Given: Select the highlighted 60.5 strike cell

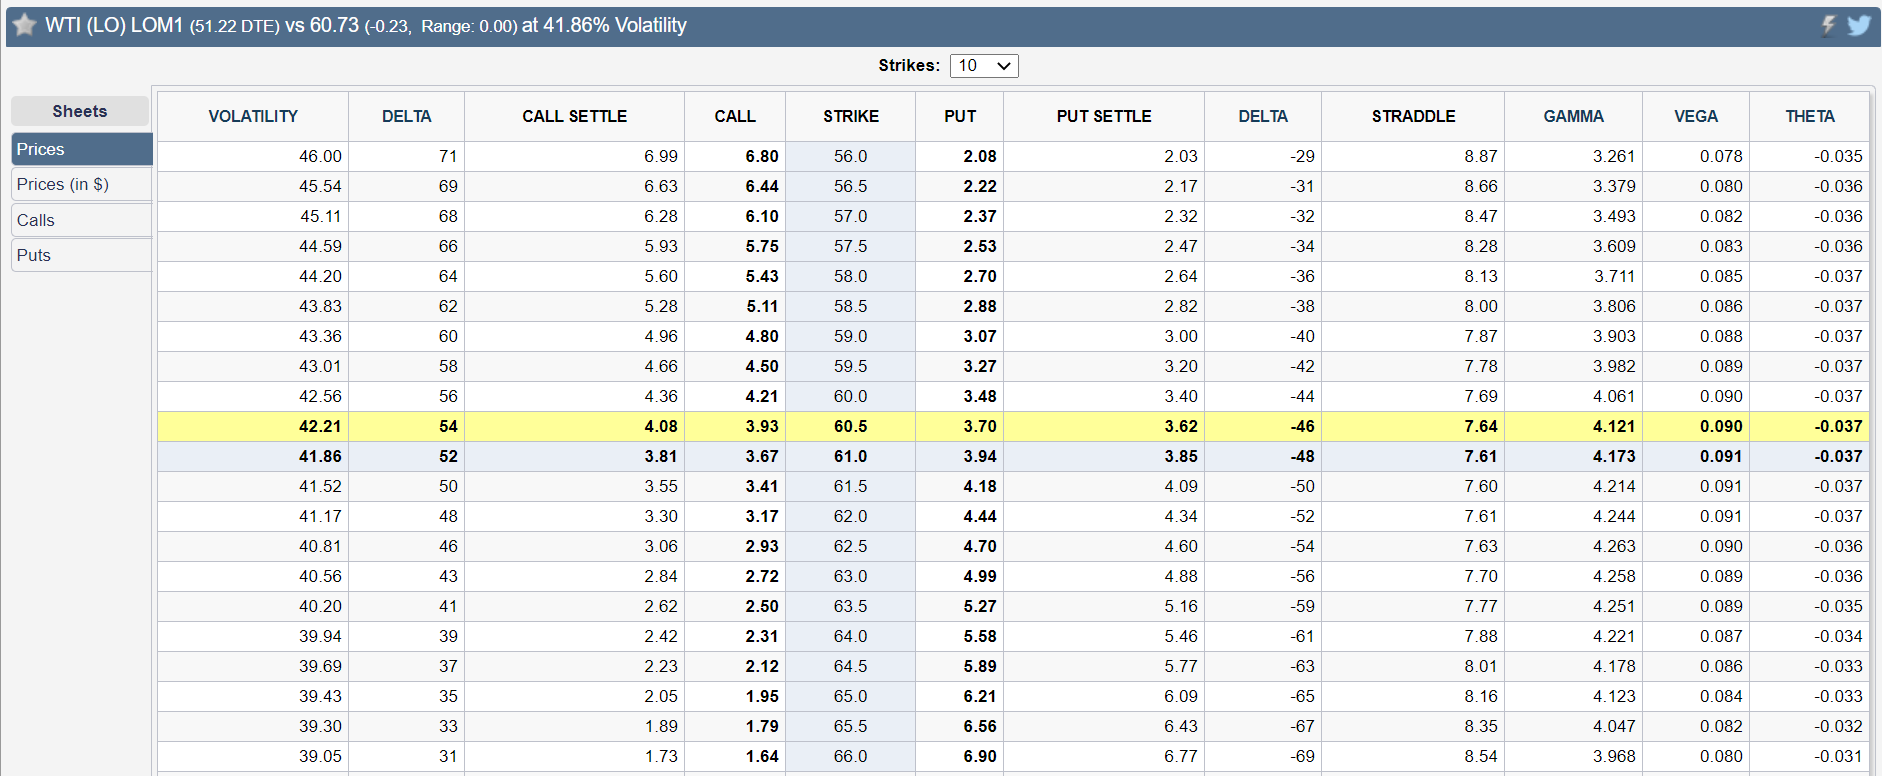Looking at the screenshot, I should tap(851, 426).
